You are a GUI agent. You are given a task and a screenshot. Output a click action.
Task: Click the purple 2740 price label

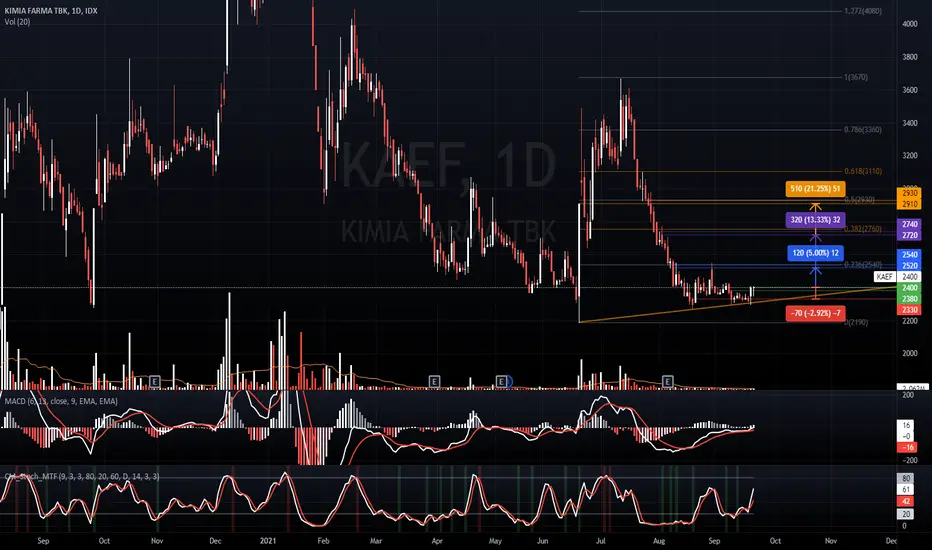click(x=909, y=224)
